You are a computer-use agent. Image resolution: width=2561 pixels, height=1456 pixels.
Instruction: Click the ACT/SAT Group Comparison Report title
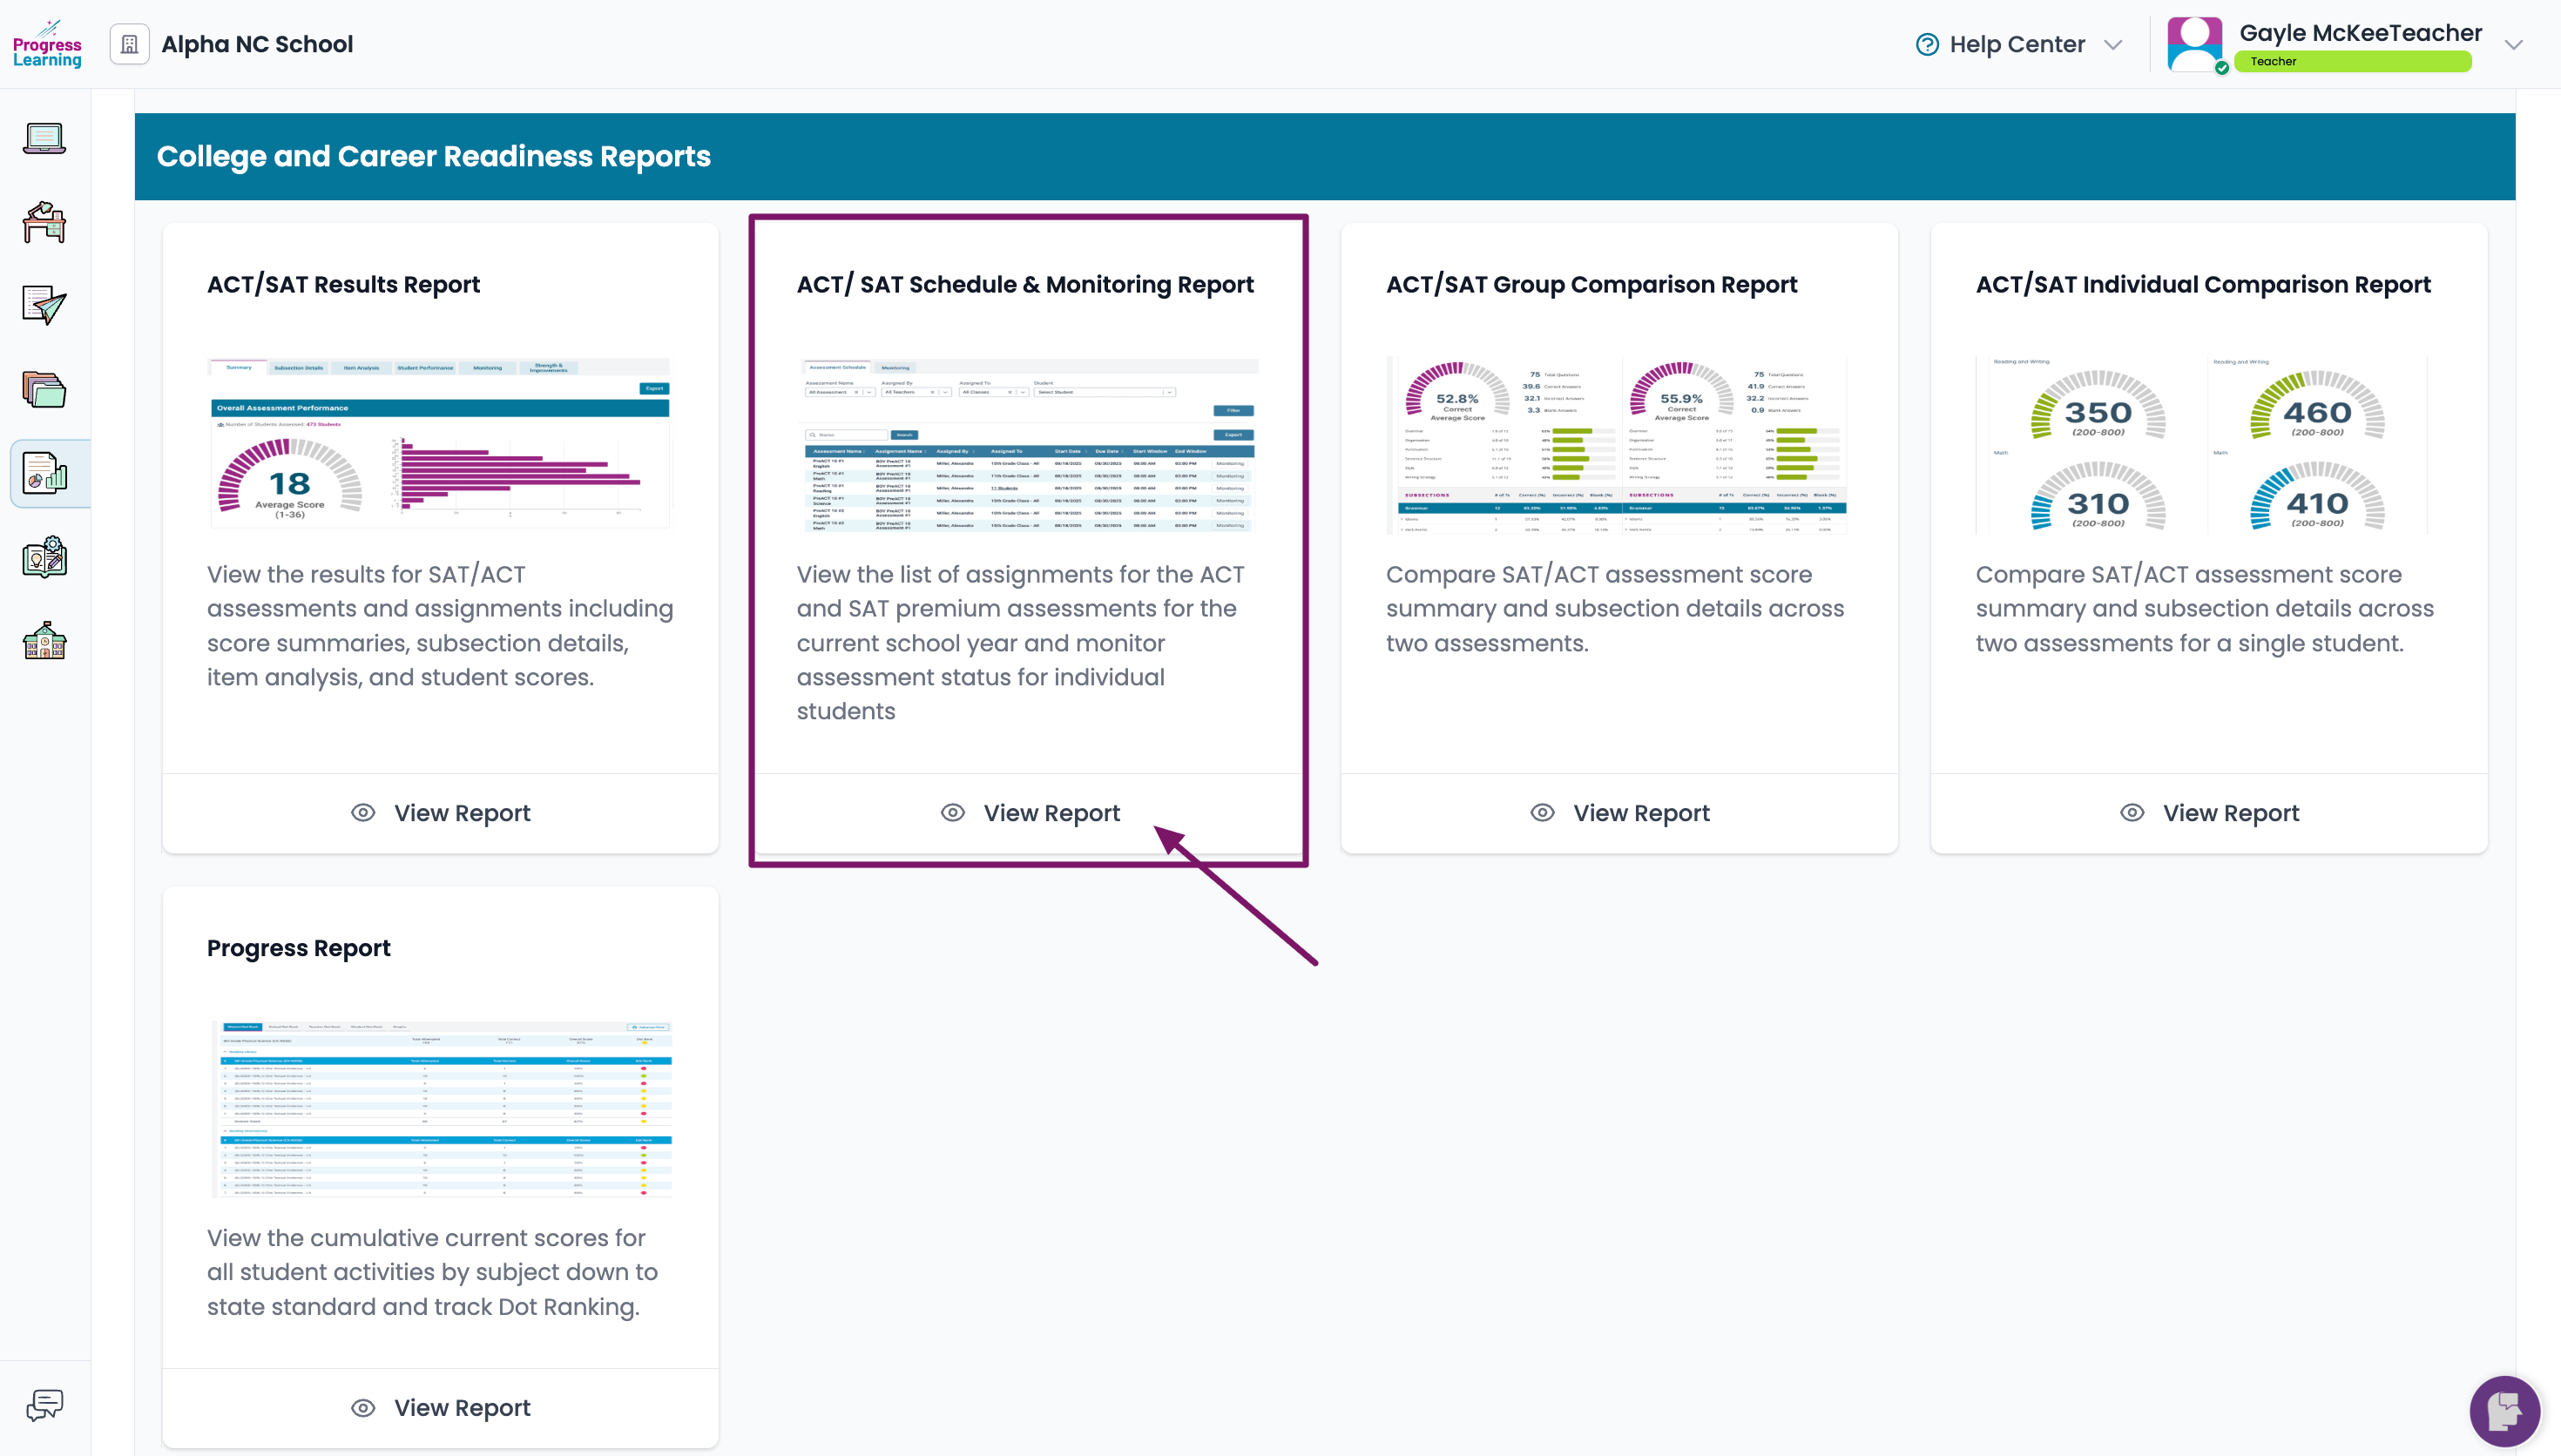(1591, 285)
